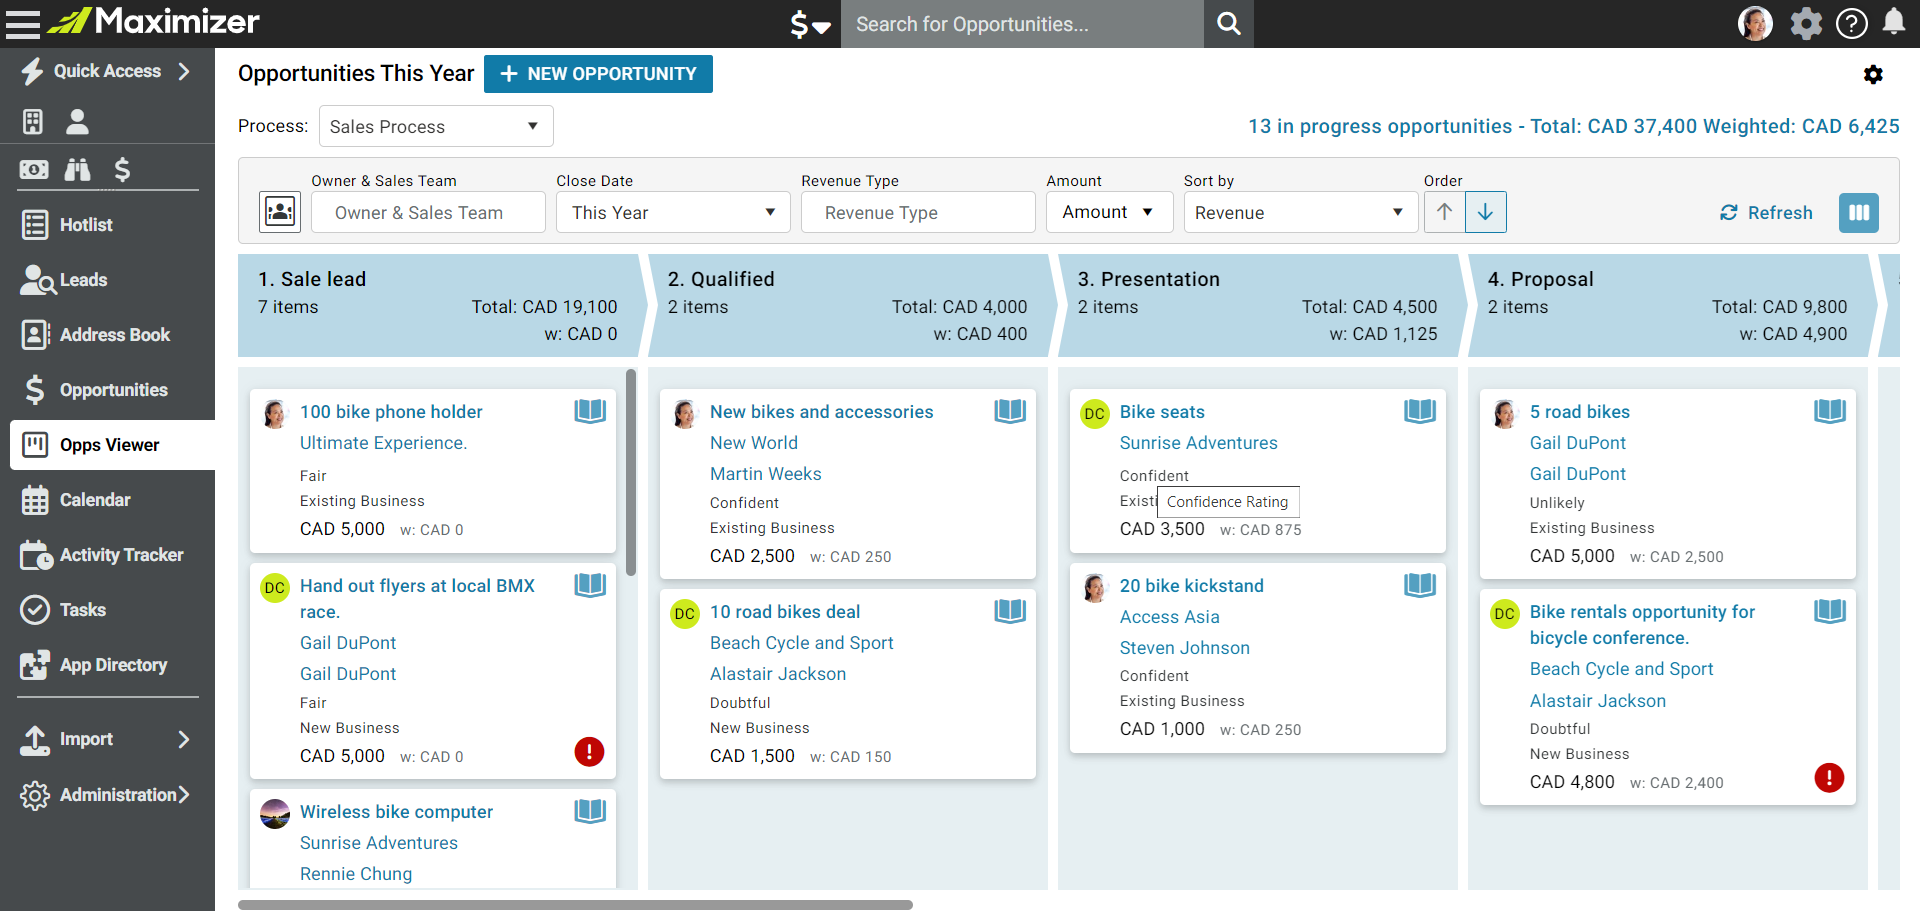Click the New Opportunity button

tap(598, 74)
